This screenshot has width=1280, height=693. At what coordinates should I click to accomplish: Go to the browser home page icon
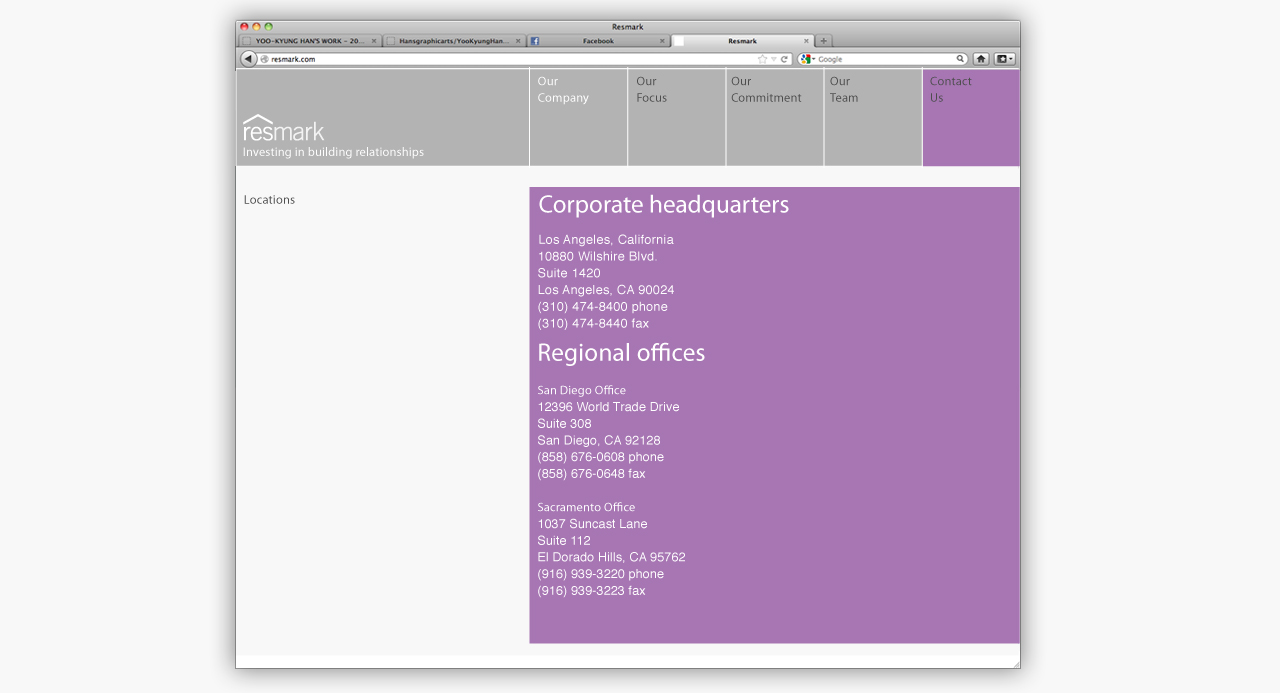click(981, 59)
